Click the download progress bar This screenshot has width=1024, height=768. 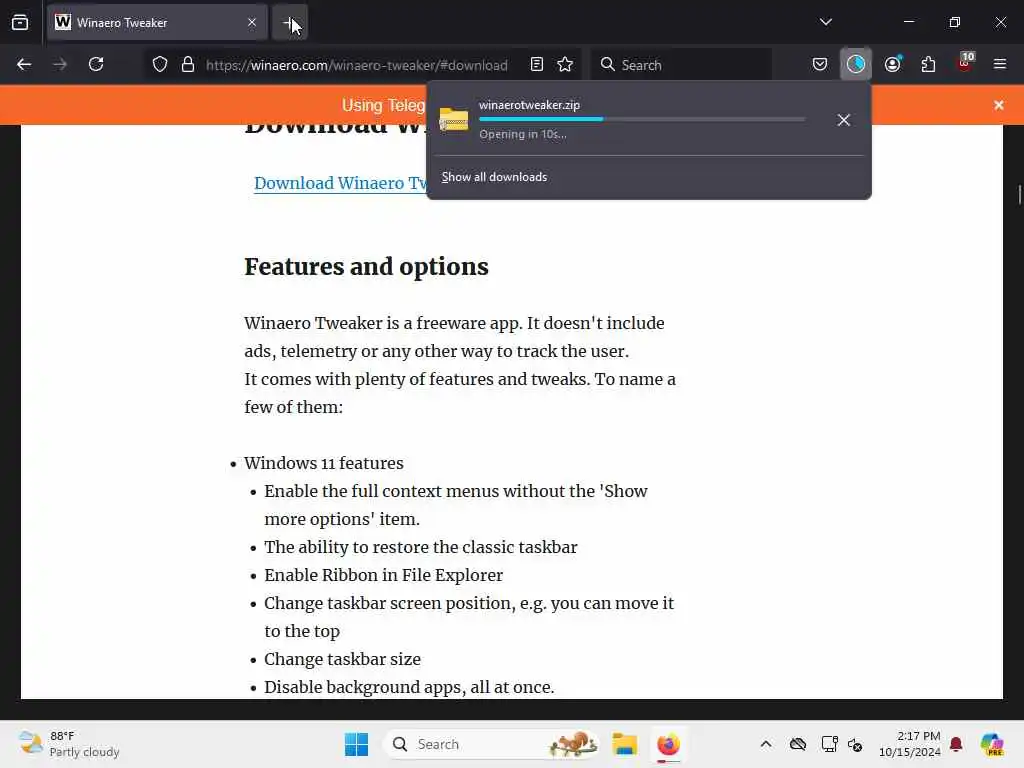pyautogui.click(x=642, y=119)
